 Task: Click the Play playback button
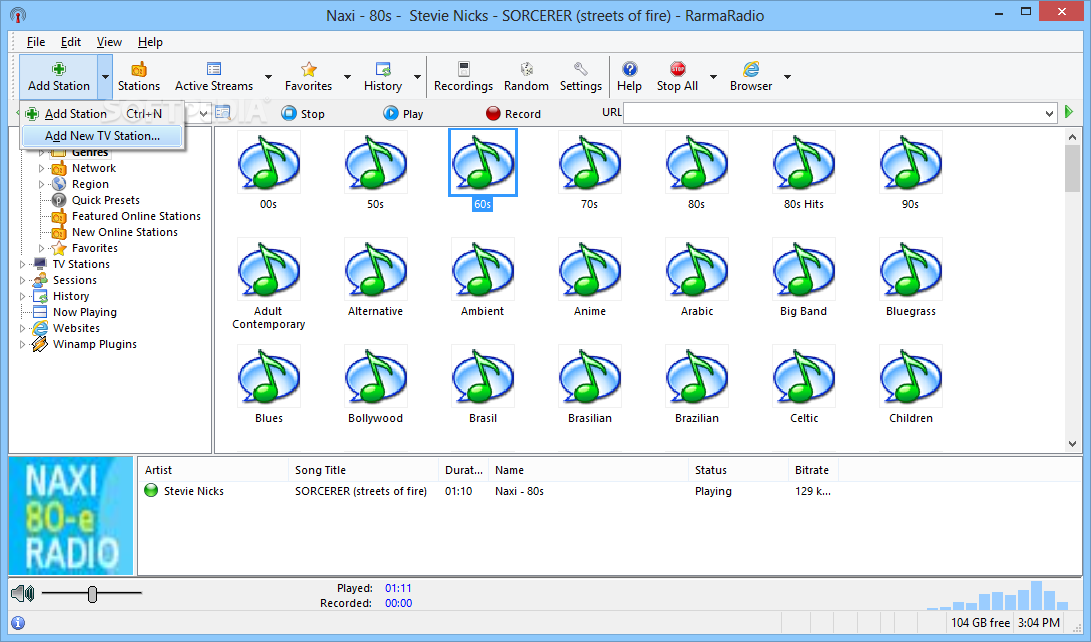pyautogui.click(x=403, y=113)
